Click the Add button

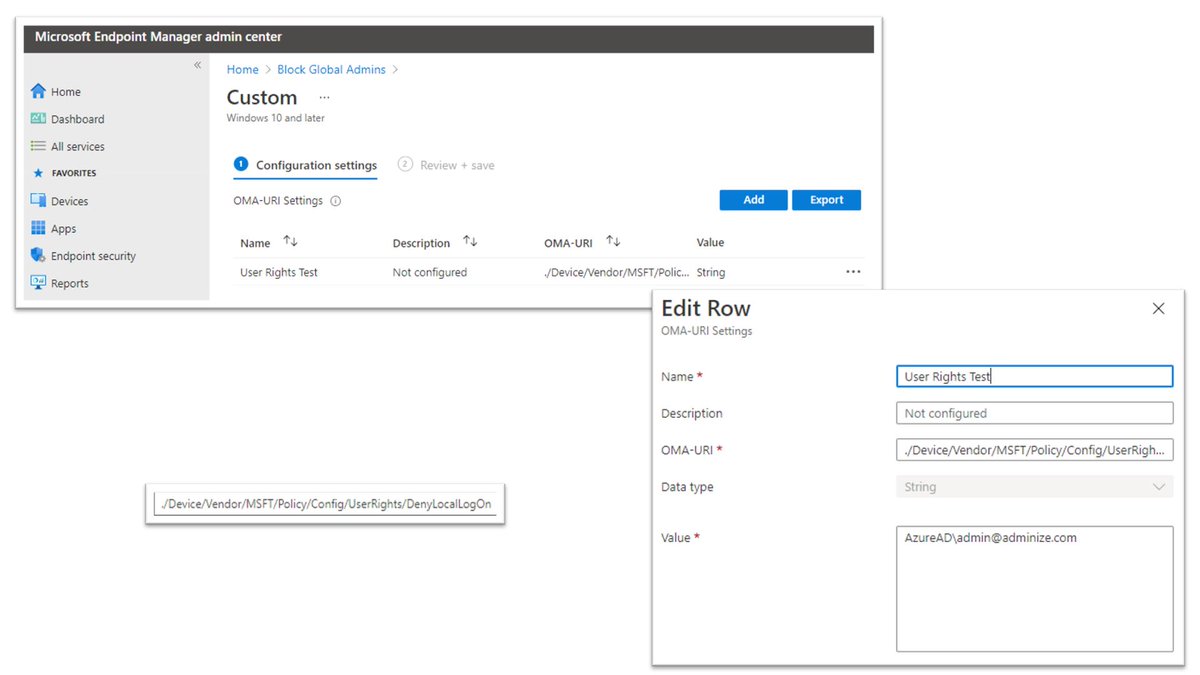(754, 200)
